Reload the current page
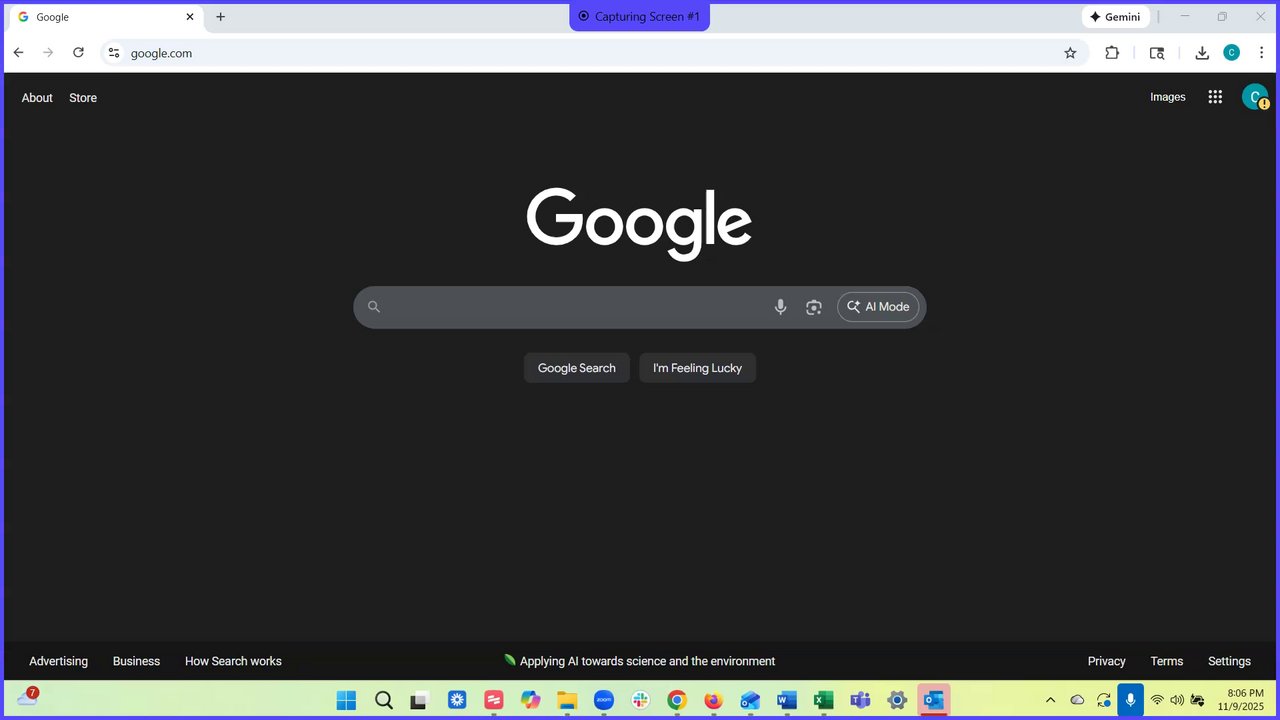The width and height of the screenshot is (1280, 720). [x=78, y=53]
